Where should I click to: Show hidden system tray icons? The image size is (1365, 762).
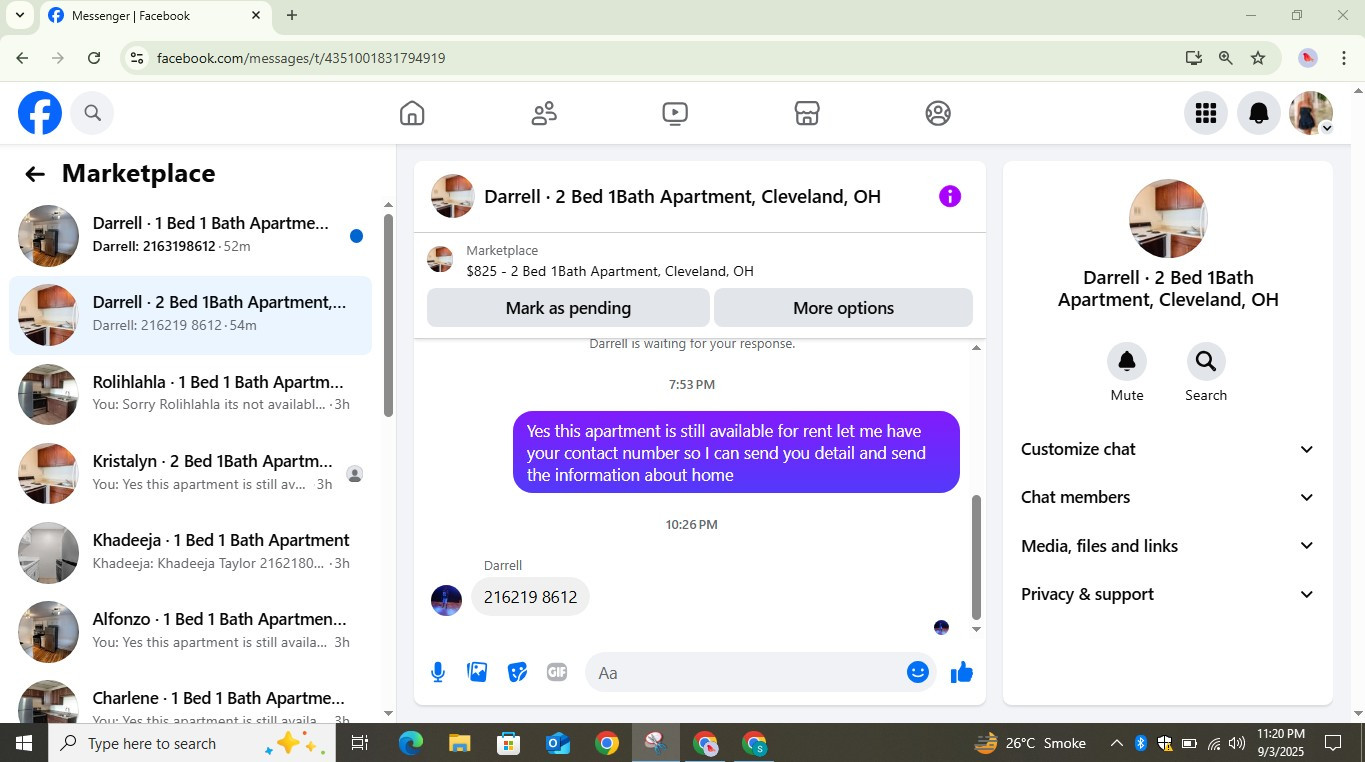point(1116,743)
